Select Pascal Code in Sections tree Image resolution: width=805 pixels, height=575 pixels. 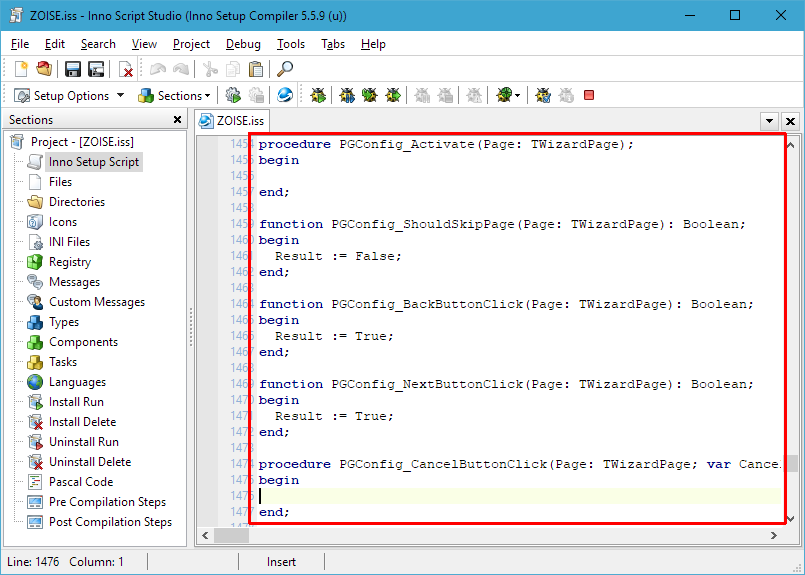(81, 482)
